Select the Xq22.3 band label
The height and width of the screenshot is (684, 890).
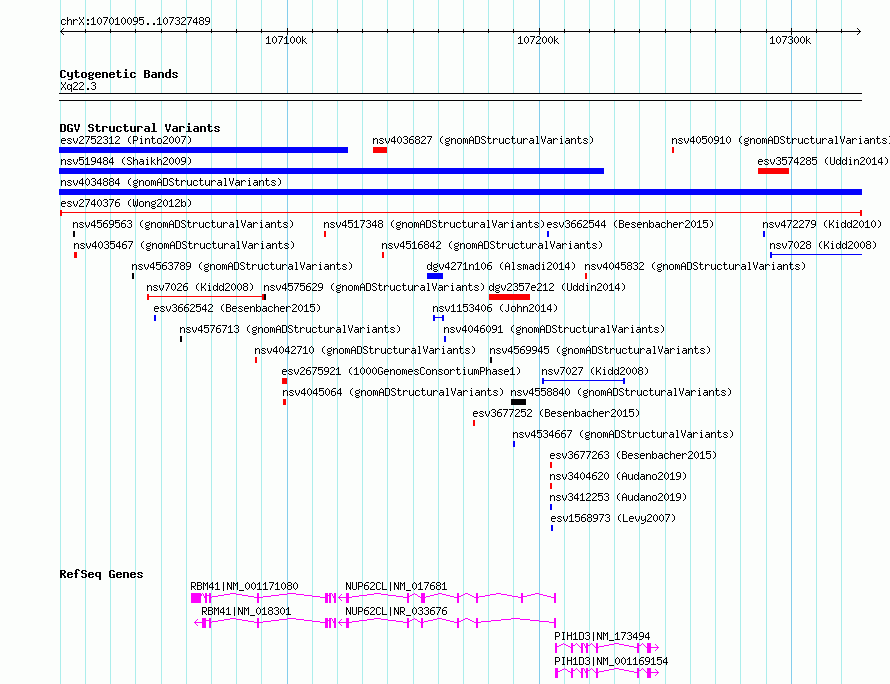tap(78, 86)
